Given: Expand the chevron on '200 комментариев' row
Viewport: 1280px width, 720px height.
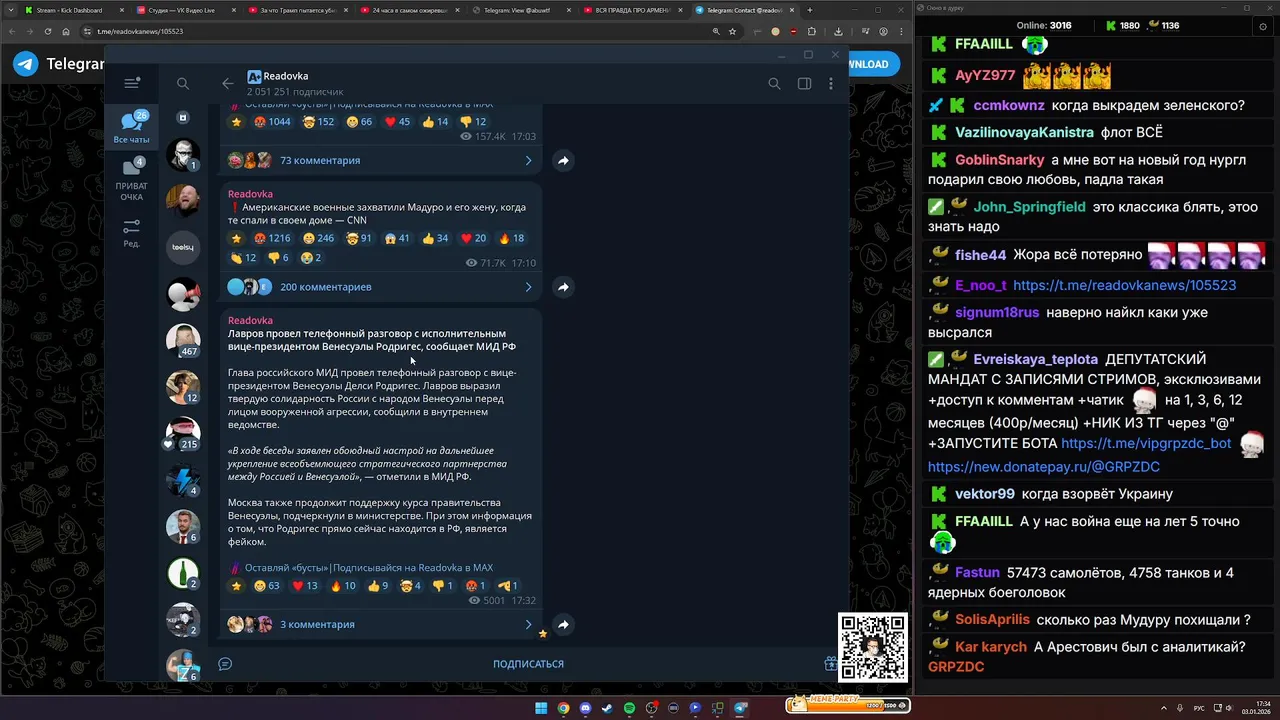Looking at the screenshot, I should tap(528, 287).
